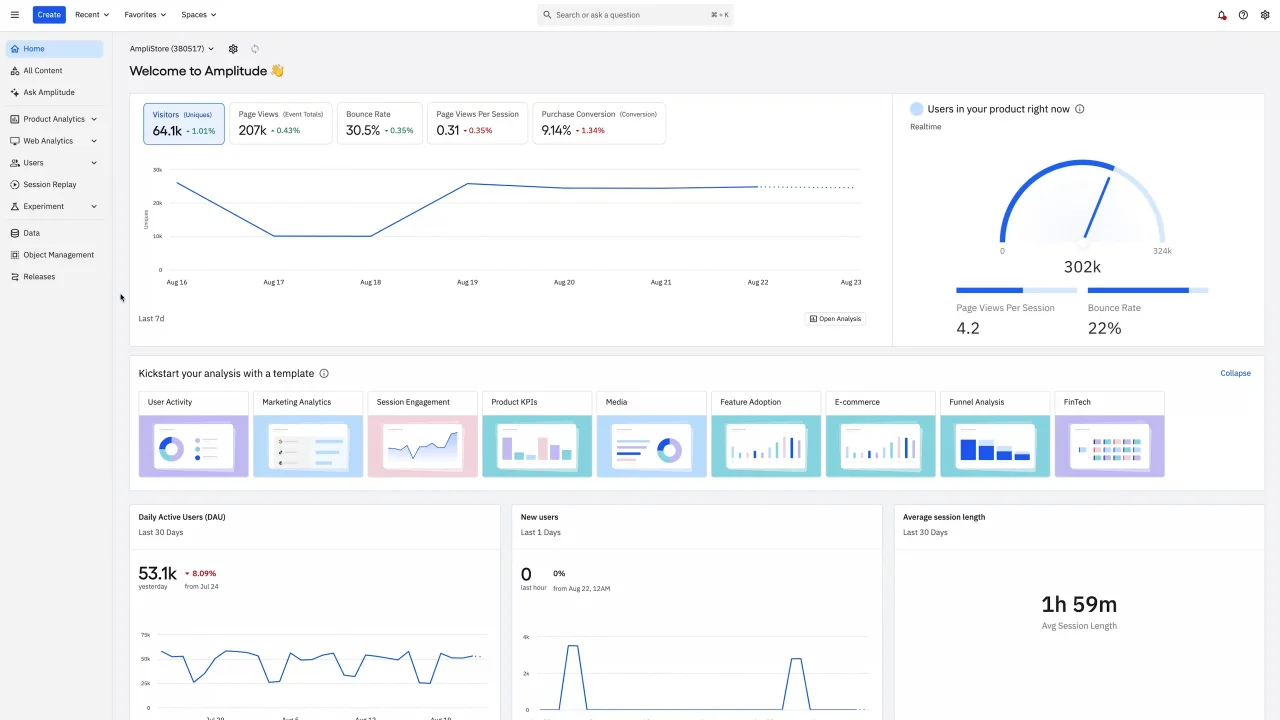This screenshot has height=720, width=1280.
Task: Click the Help question mark icon
Action: [1241, 14]
